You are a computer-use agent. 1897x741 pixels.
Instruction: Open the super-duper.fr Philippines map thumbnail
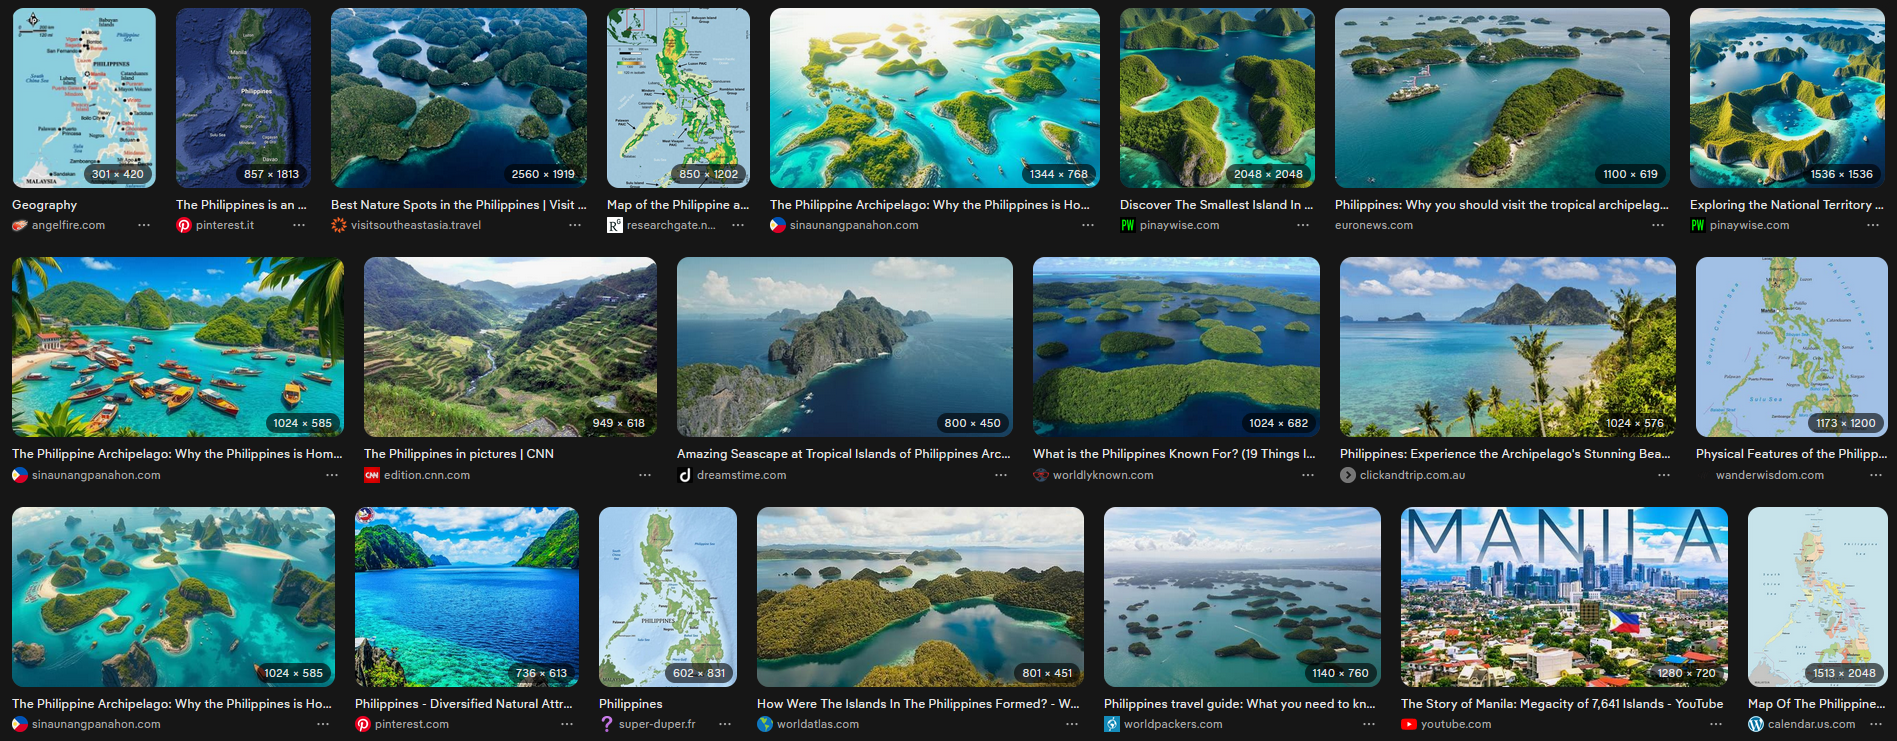point(668,597)
